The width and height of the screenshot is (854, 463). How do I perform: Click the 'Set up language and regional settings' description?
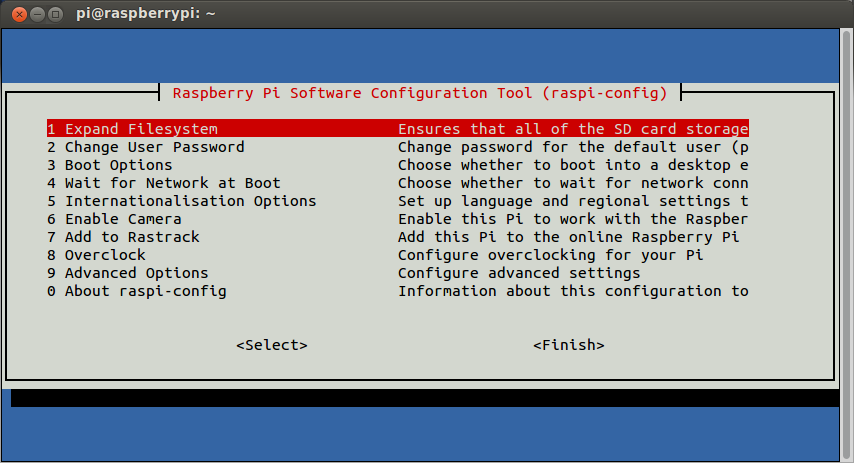pyautogui.click(x=573, y=201)
